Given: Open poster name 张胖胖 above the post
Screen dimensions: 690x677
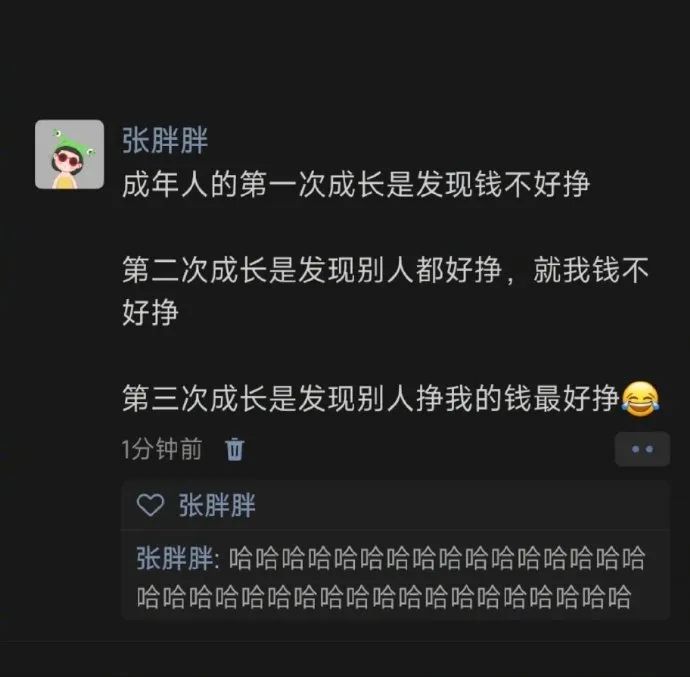Looking at the screenshot, I should coord(165,141).
